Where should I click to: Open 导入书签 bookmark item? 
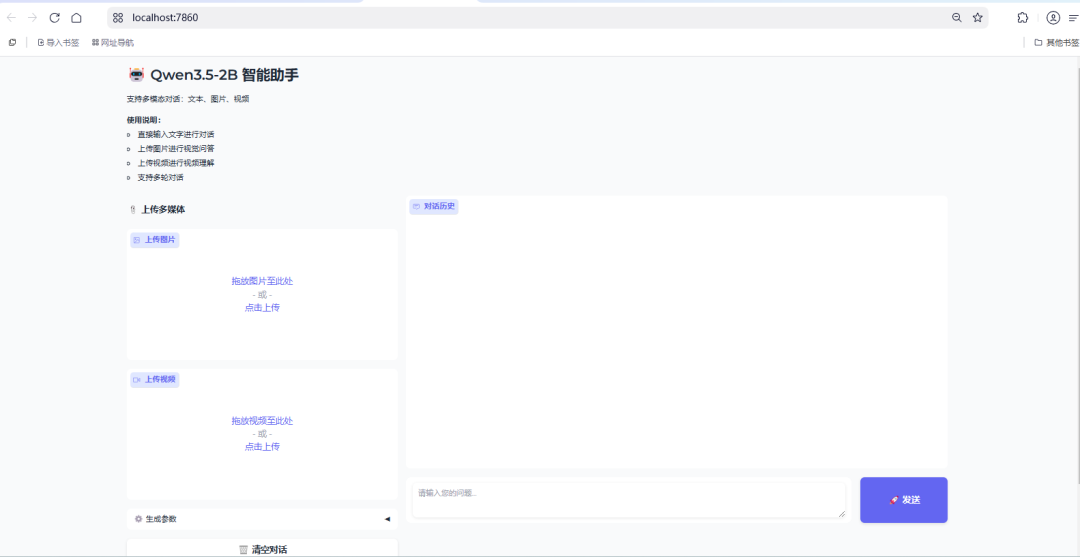(59, 43)
